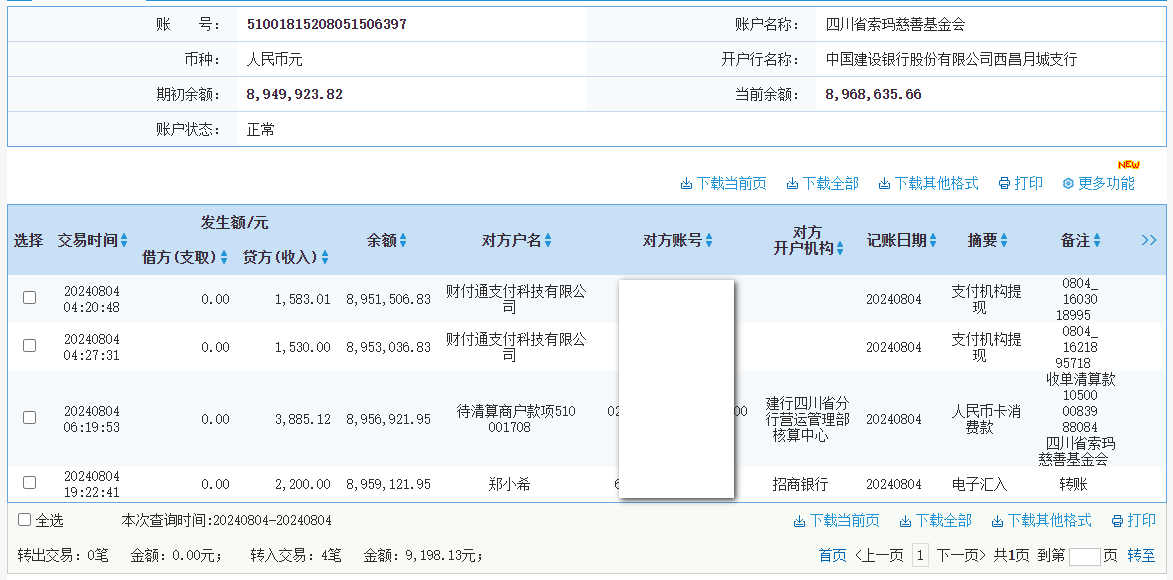
Task: Click bottom 下载其他格式 link
Action: coord(1041,520)
